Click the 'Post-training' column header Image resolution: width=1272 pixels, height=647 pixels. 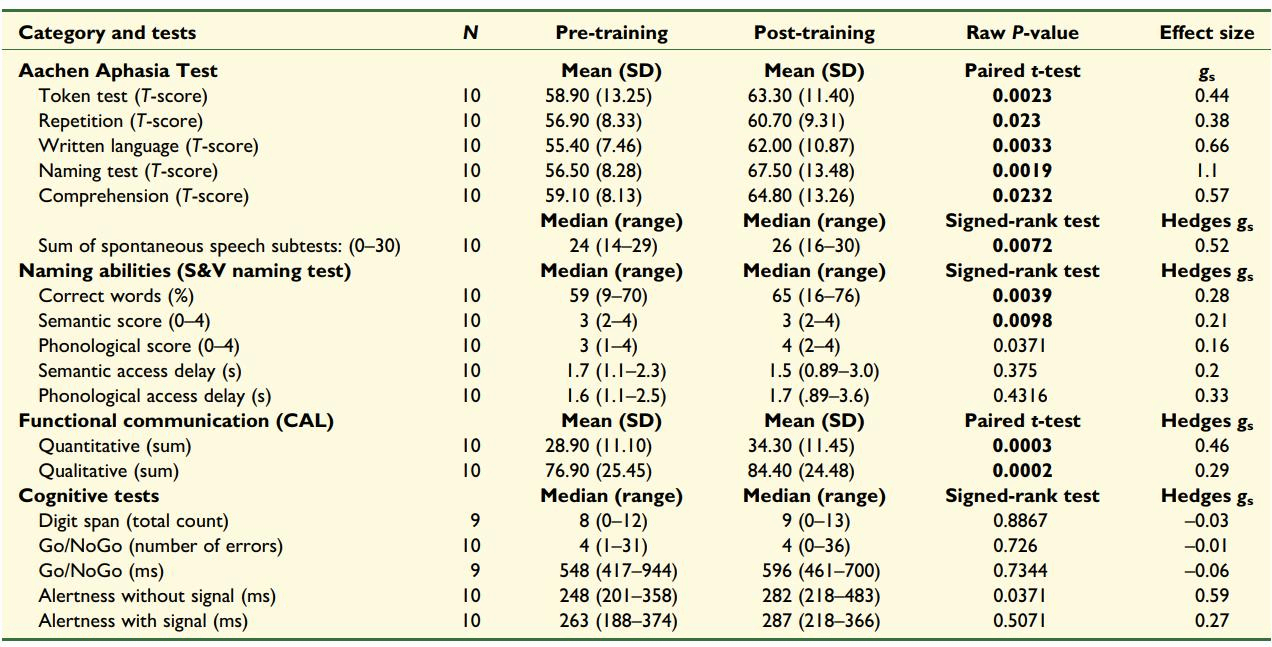814,32
